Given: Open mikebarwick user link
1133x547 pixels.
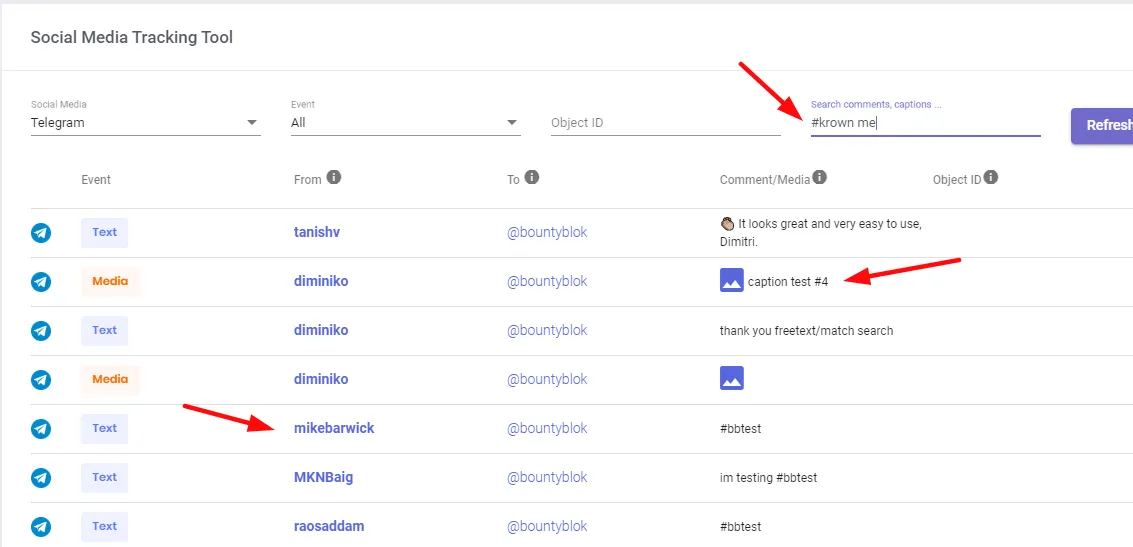Looking at the screenshot, I should point(334,428).
